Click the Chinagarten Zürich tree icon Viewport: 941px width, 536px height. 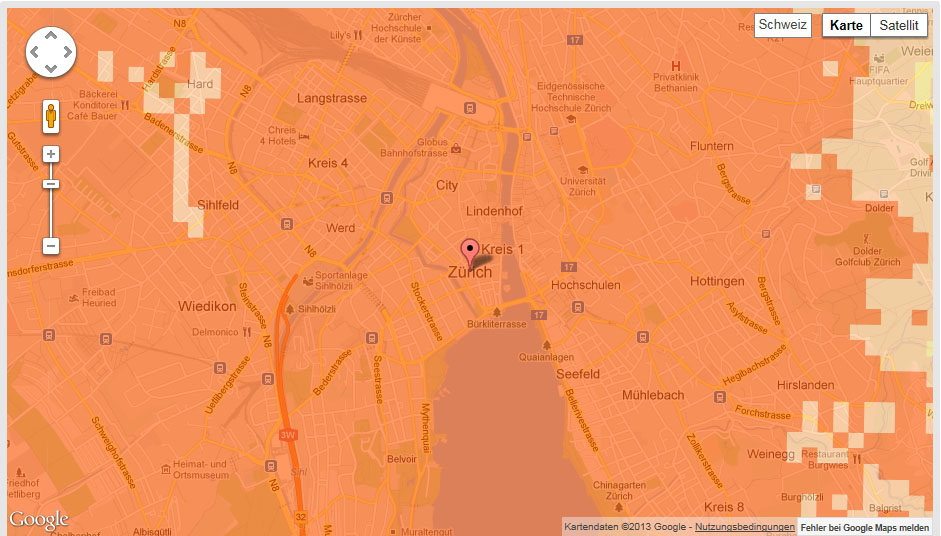click(x=619, y=508)
